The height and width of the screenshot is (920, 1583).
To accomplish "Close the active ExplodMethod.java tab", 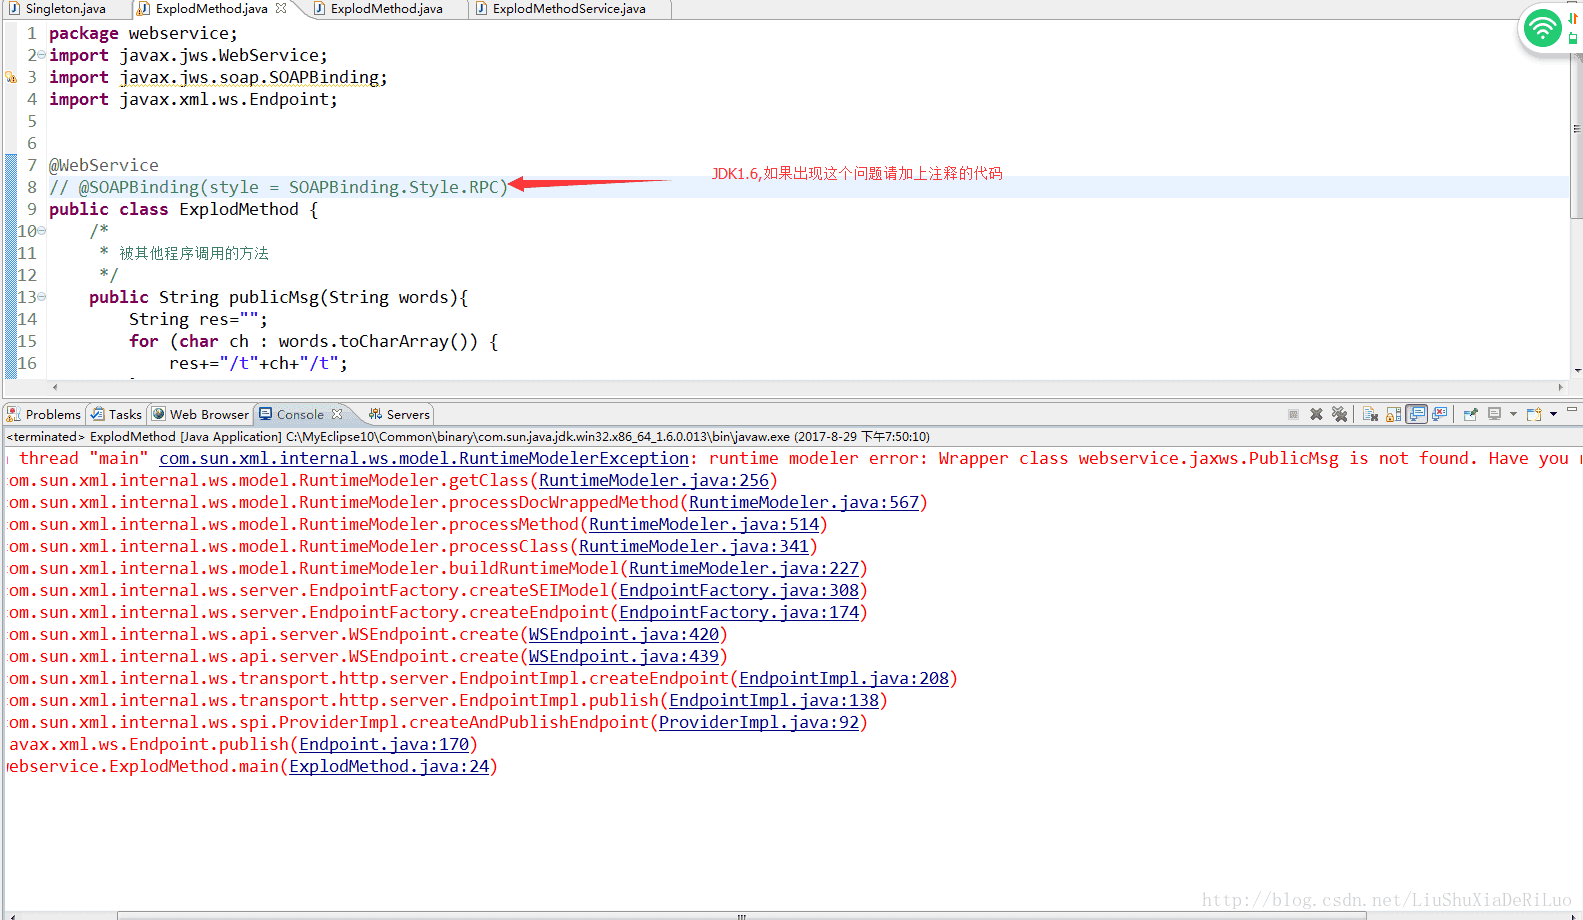I will [x=281, y=8].
